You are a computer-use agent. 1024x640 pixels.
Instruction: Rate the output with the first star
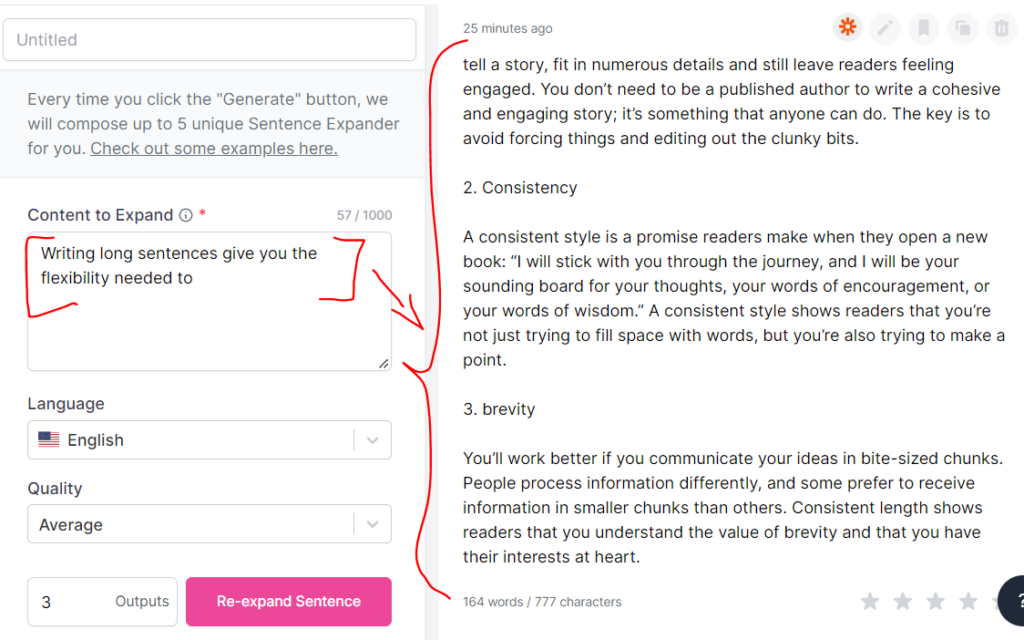[870, 601]
